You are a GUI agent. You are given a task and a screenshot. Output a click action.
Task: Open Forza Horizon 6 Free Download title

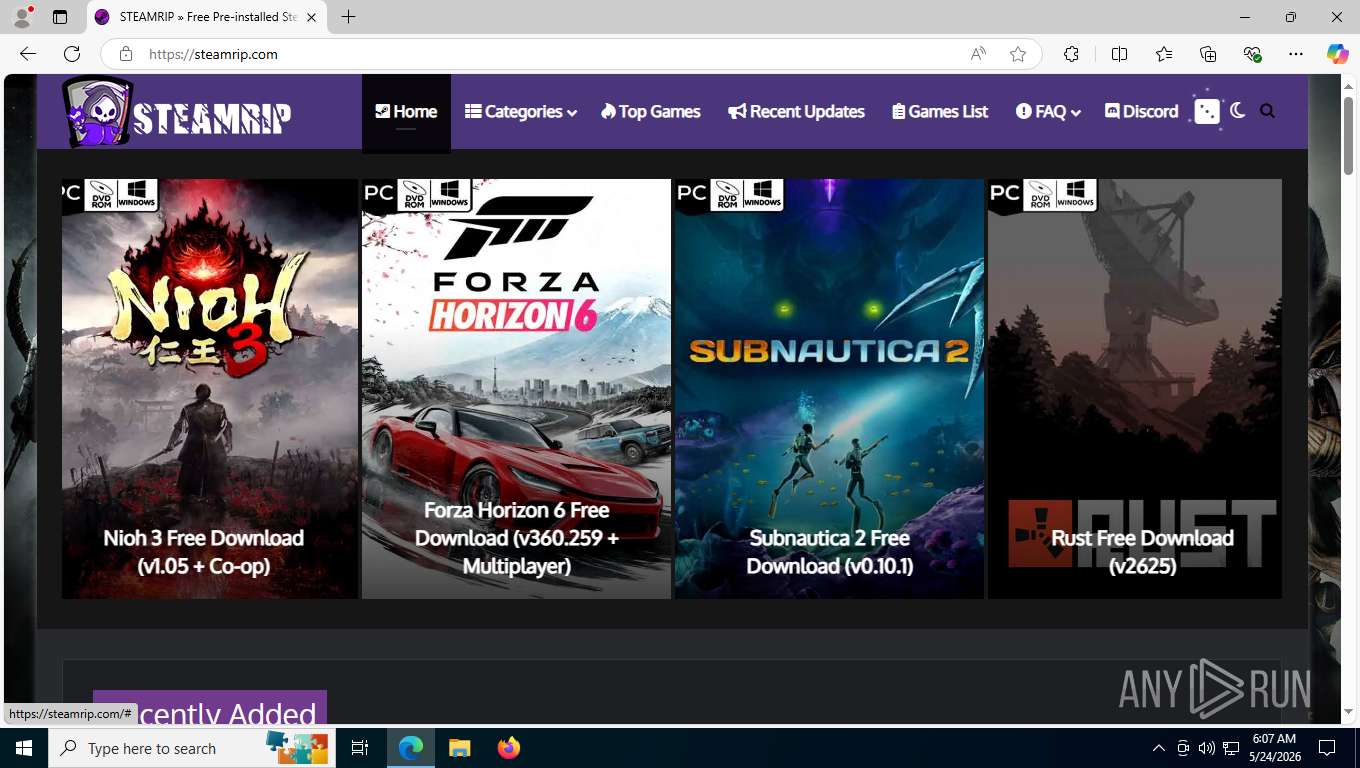pos(517,538)
